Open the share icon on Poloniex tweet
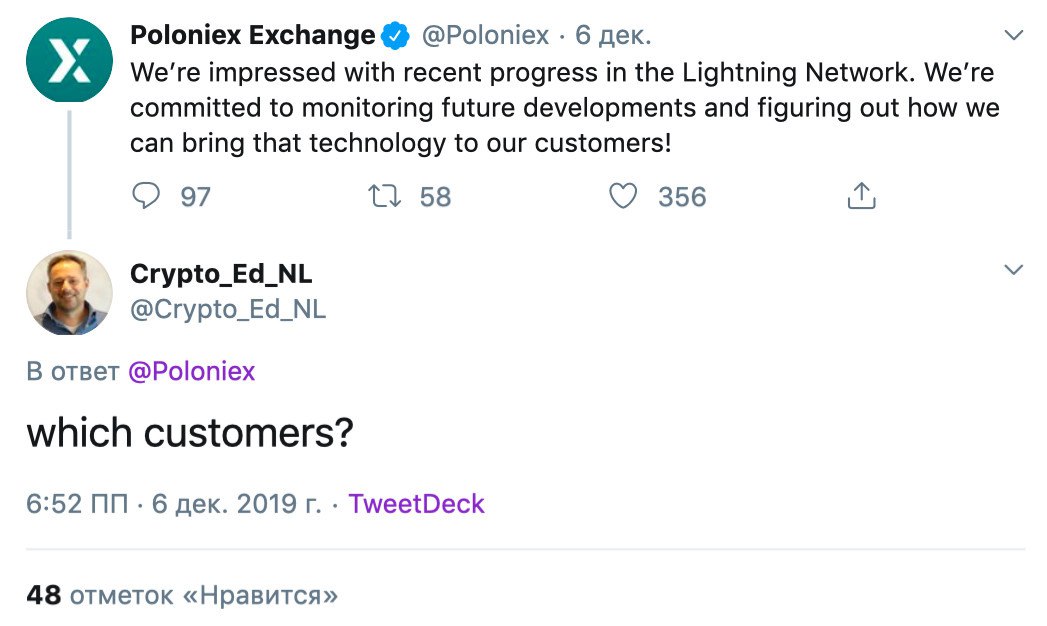This screenshot has width=1047, height=626. (x=861, y=196)
